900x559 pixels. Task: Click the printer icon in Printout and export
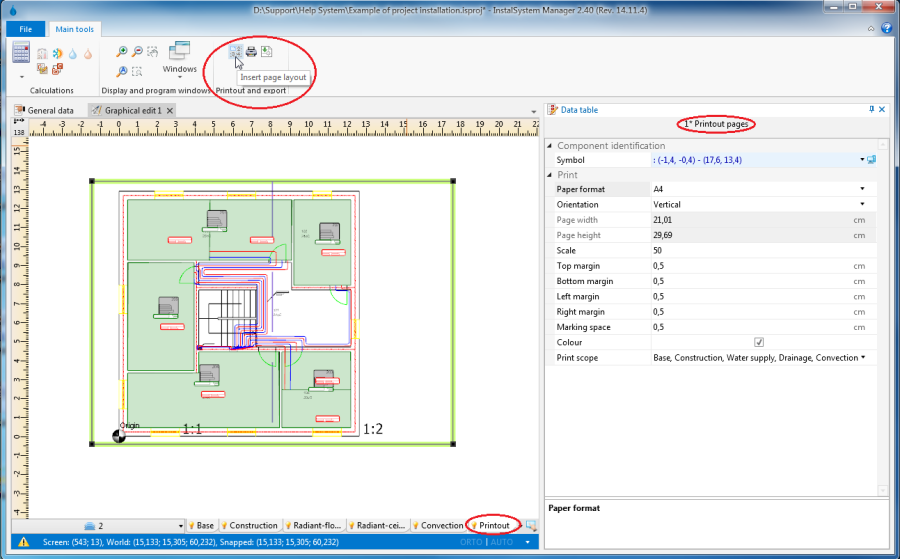(252, 52)
